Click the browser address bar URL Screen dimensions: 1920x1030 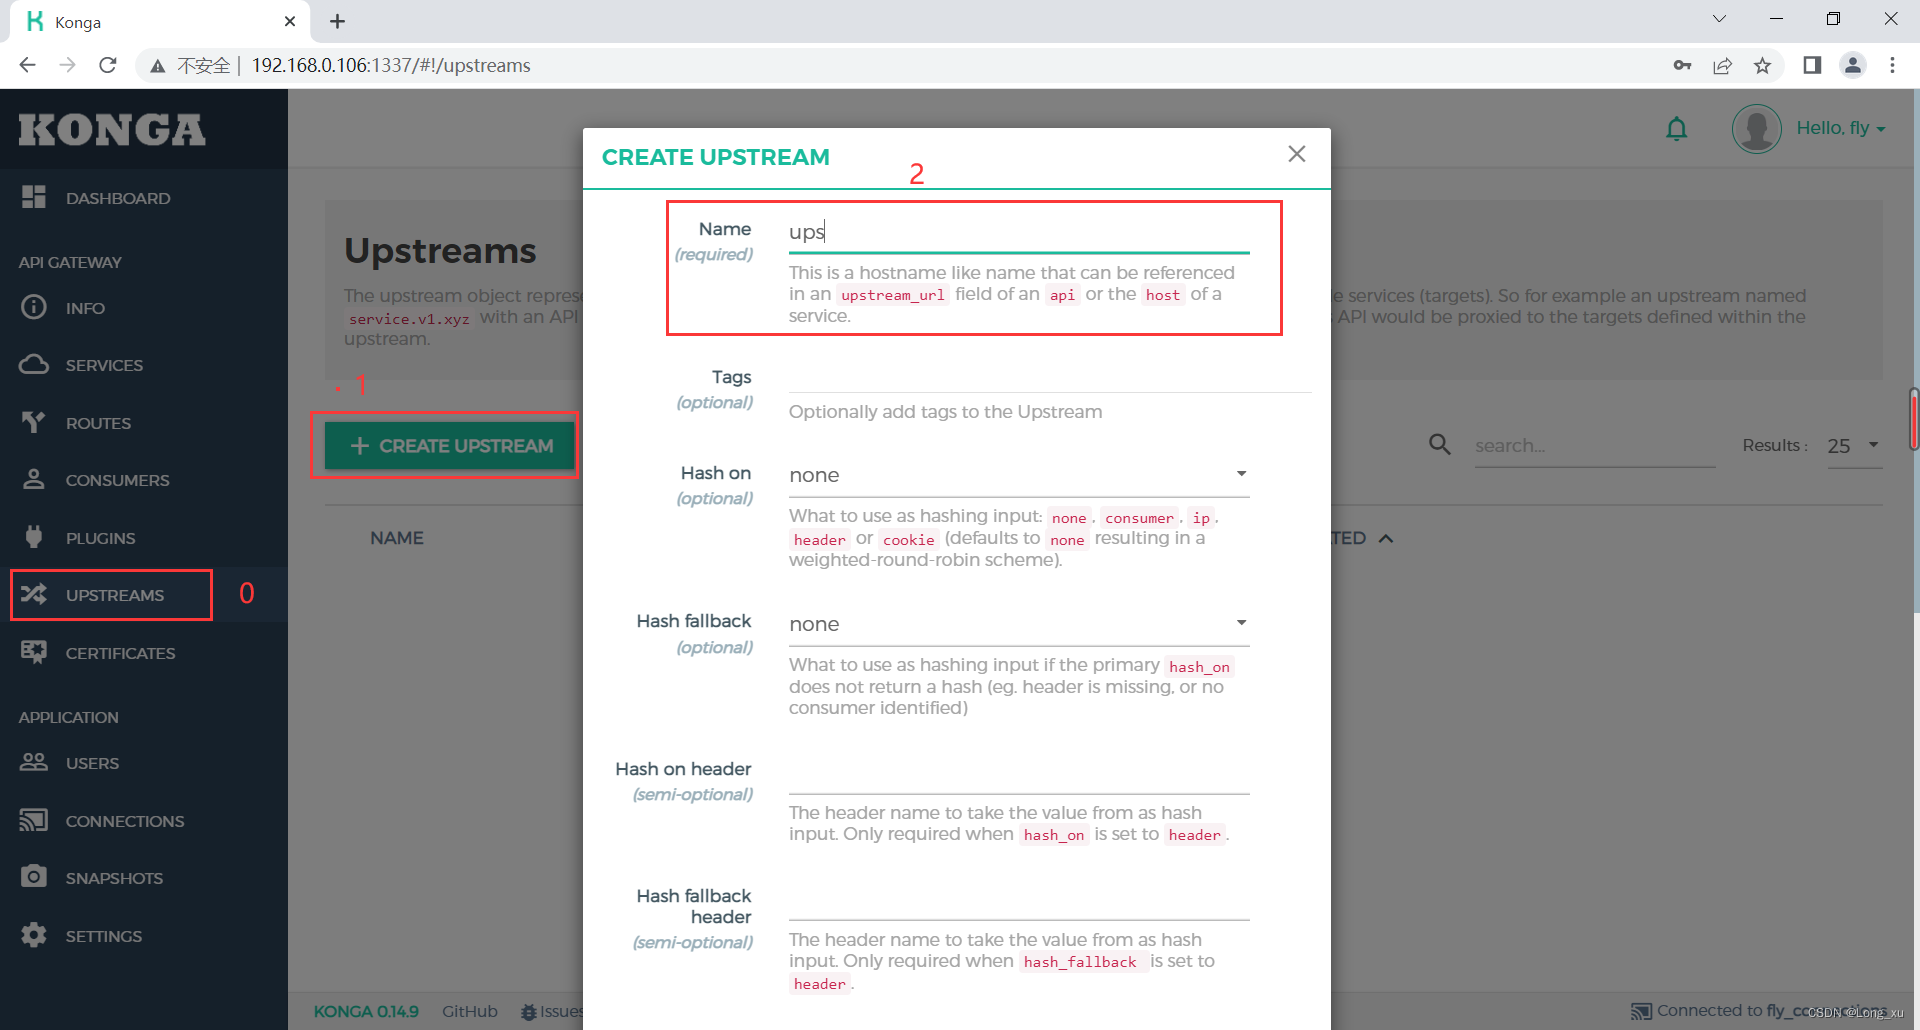tap(391, 65)
